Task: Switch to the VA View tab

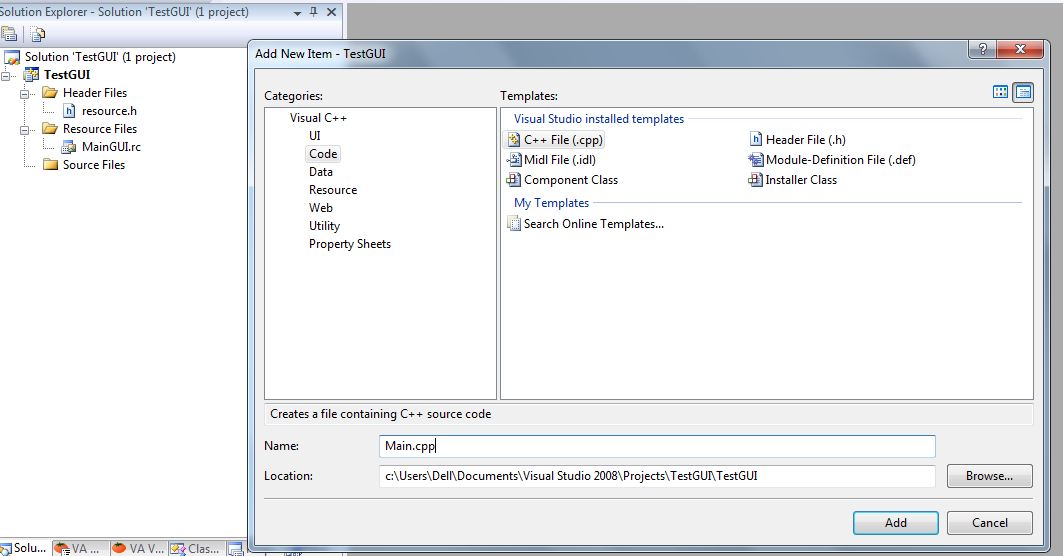Action: pos(138,549)
